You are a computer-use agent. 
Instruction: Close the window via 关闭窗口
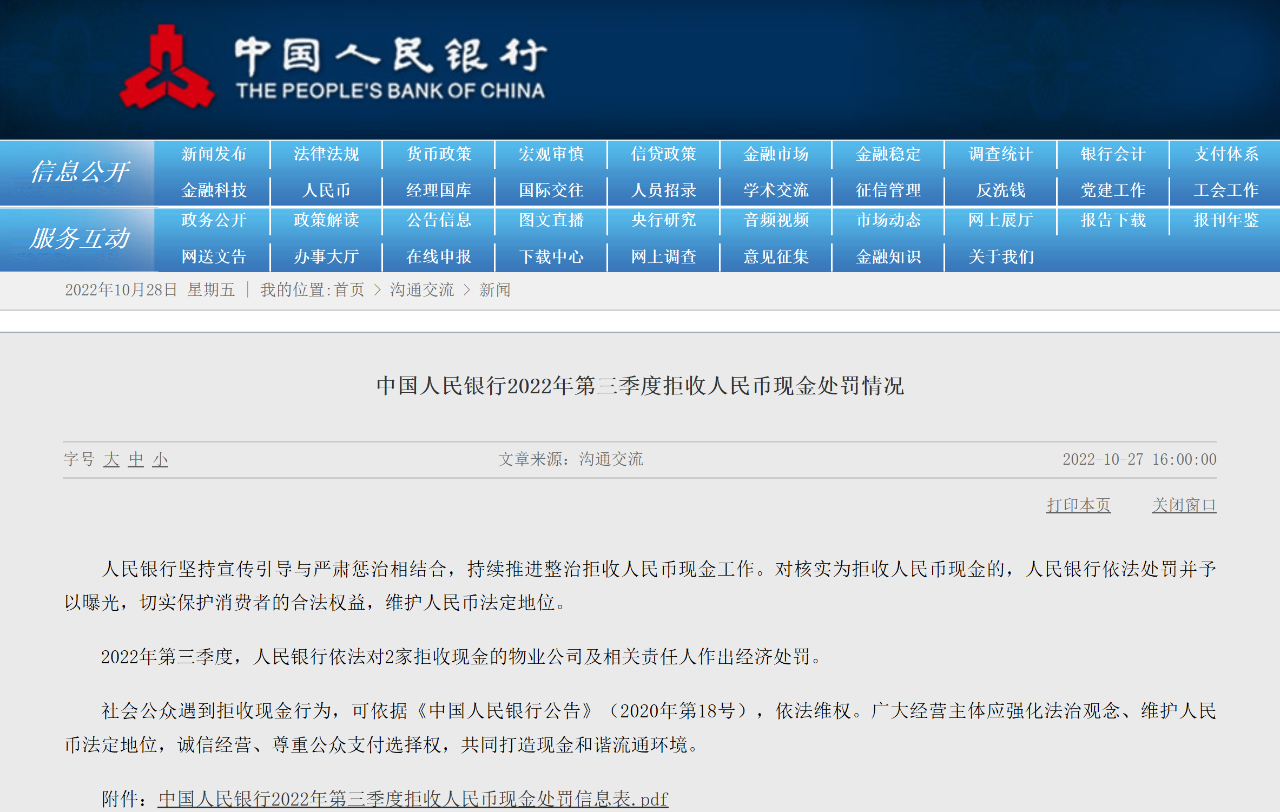tap(1184, 506)
